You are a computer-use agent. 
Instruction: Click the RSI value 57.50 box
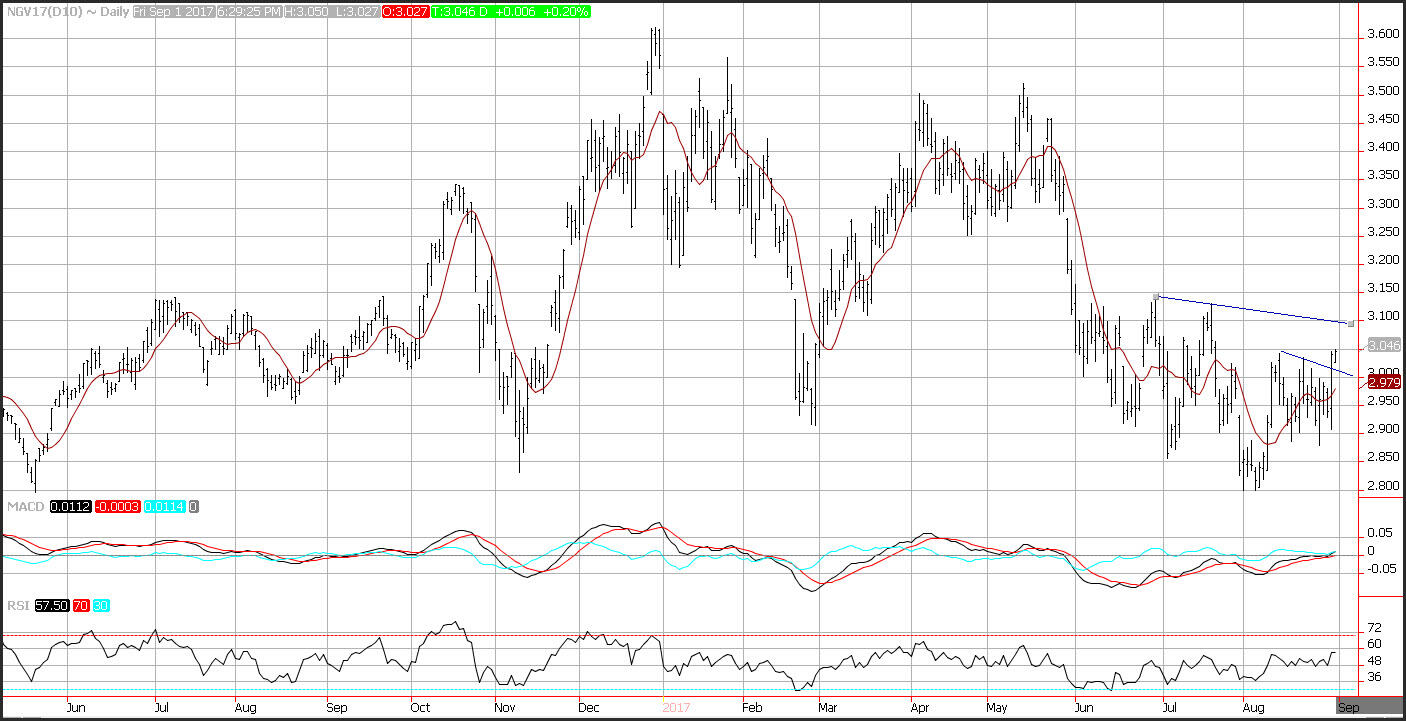tap(51, 606)
